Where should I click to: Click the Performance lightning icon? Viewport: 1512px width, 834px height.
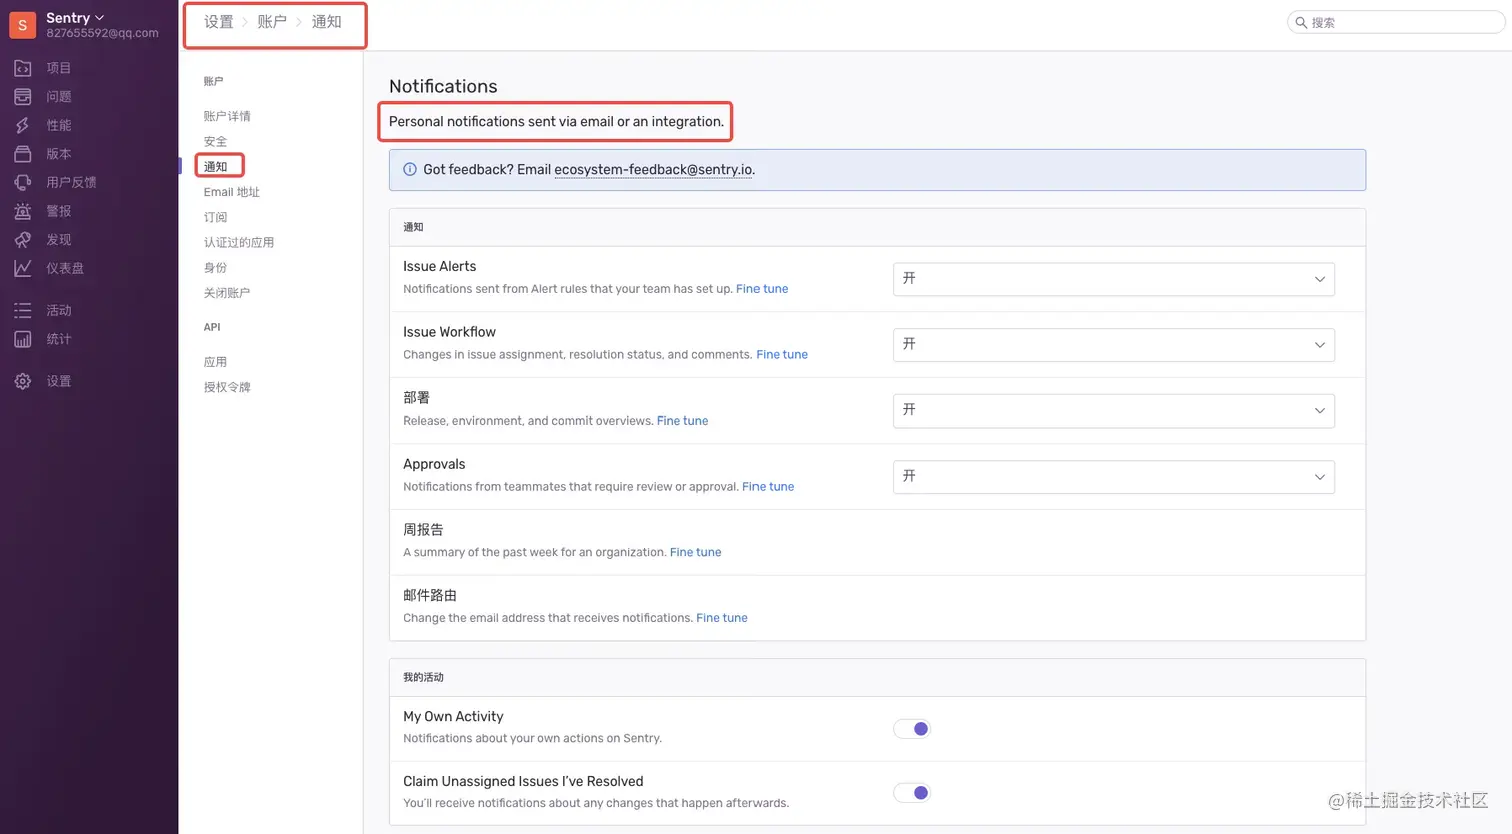point(23,125)
